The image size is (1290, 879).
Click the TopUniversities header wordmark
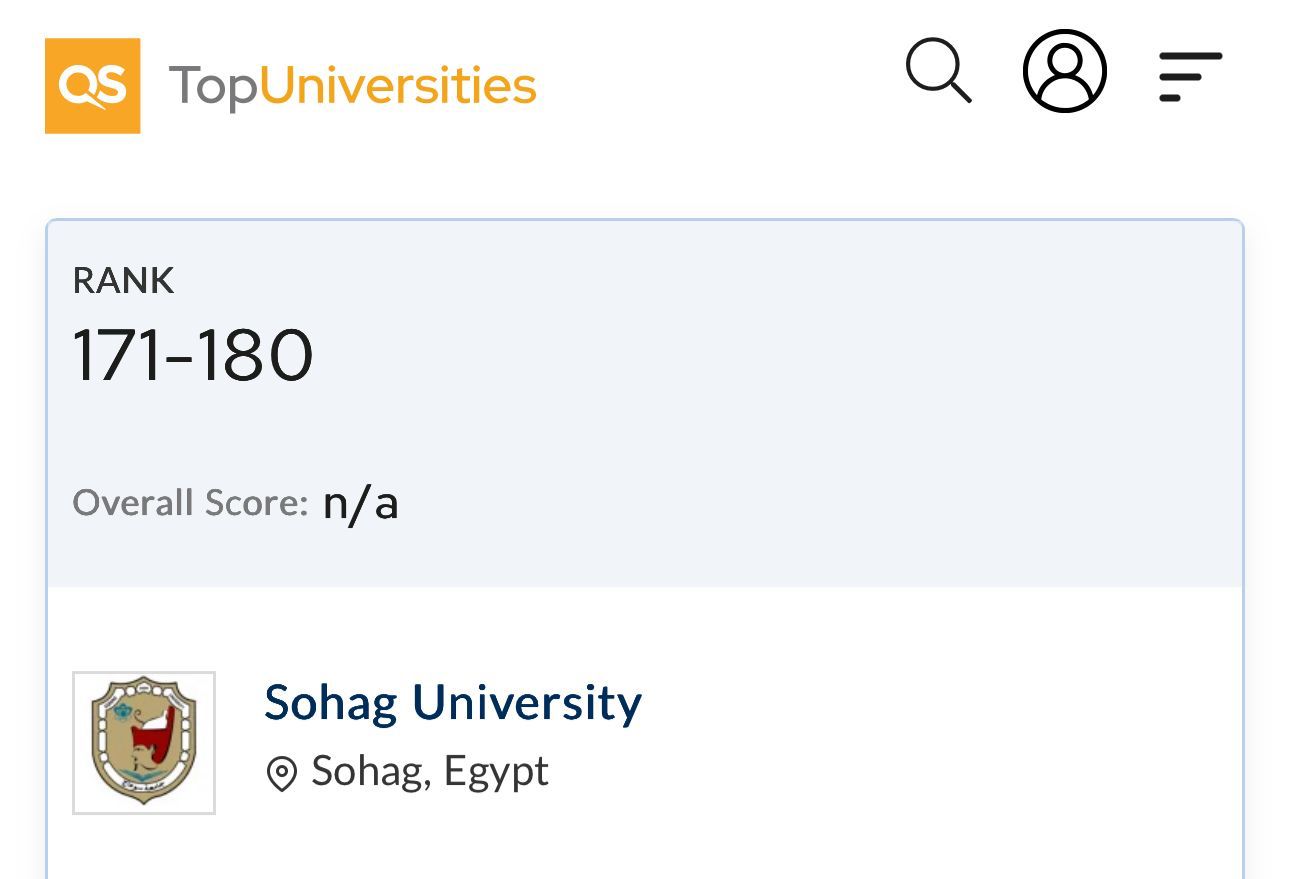(x=353, y=85)
